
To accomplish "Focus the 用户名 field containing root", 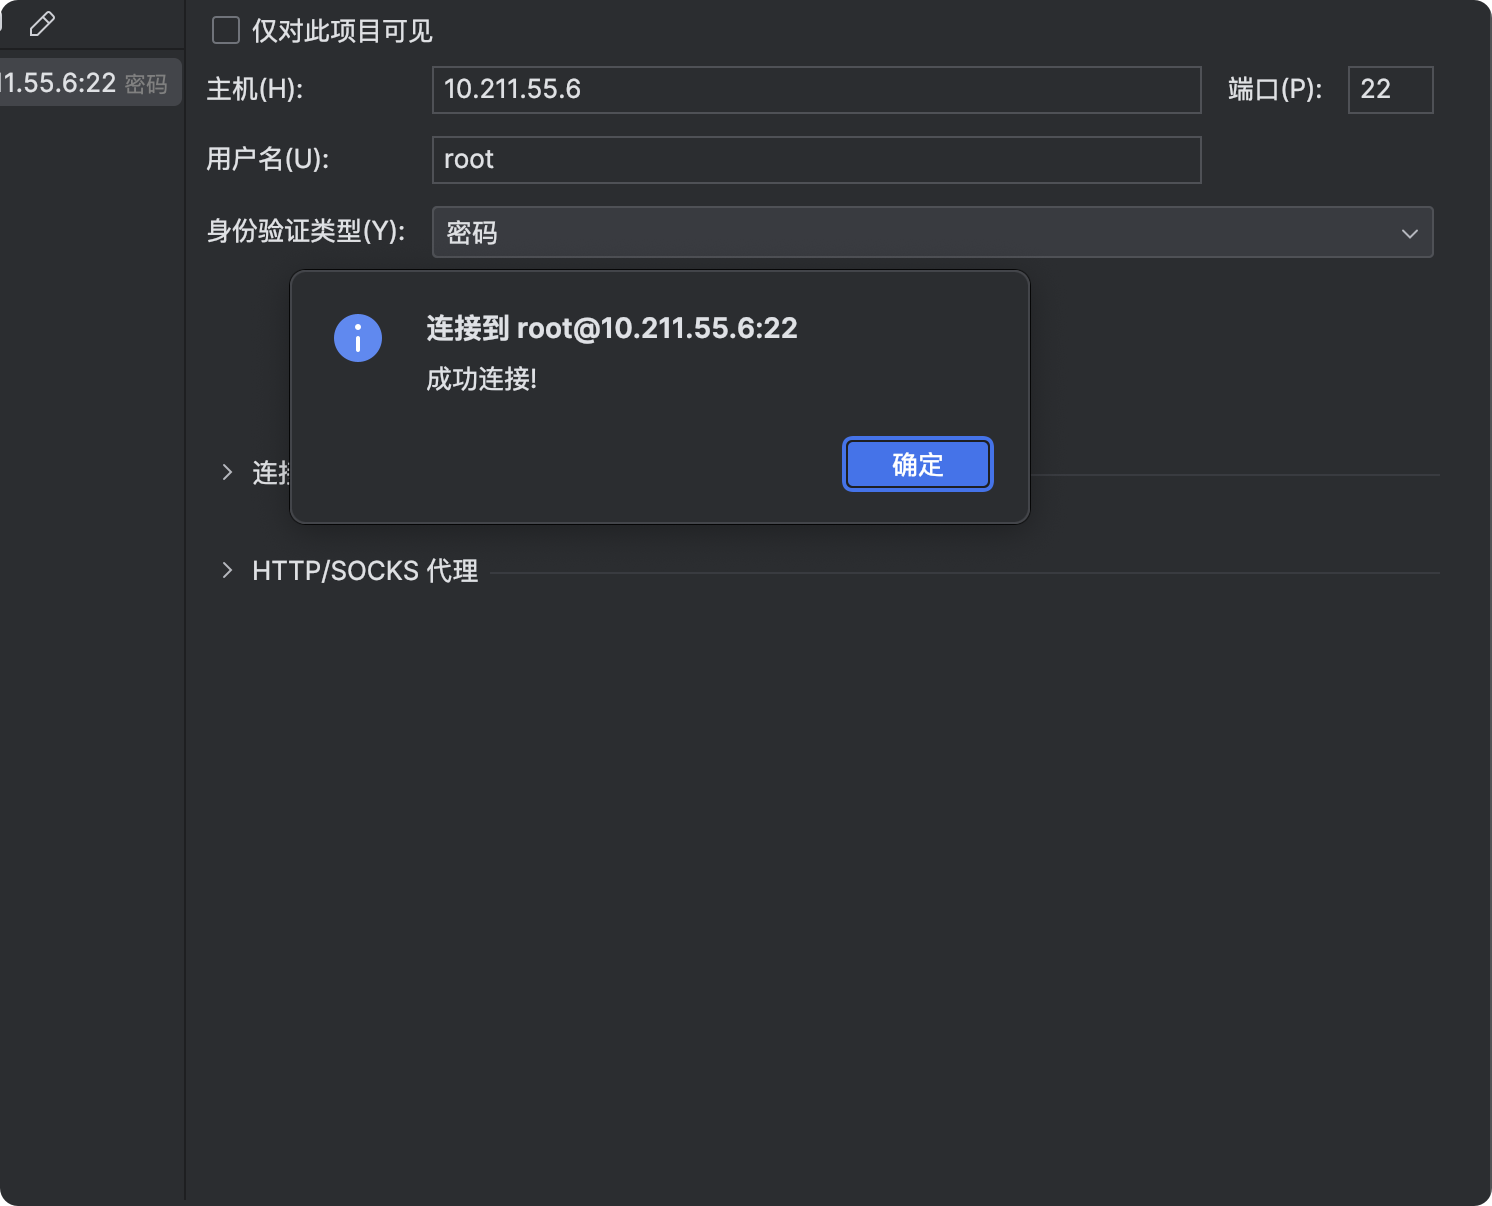I will click(x=815, y=160).
